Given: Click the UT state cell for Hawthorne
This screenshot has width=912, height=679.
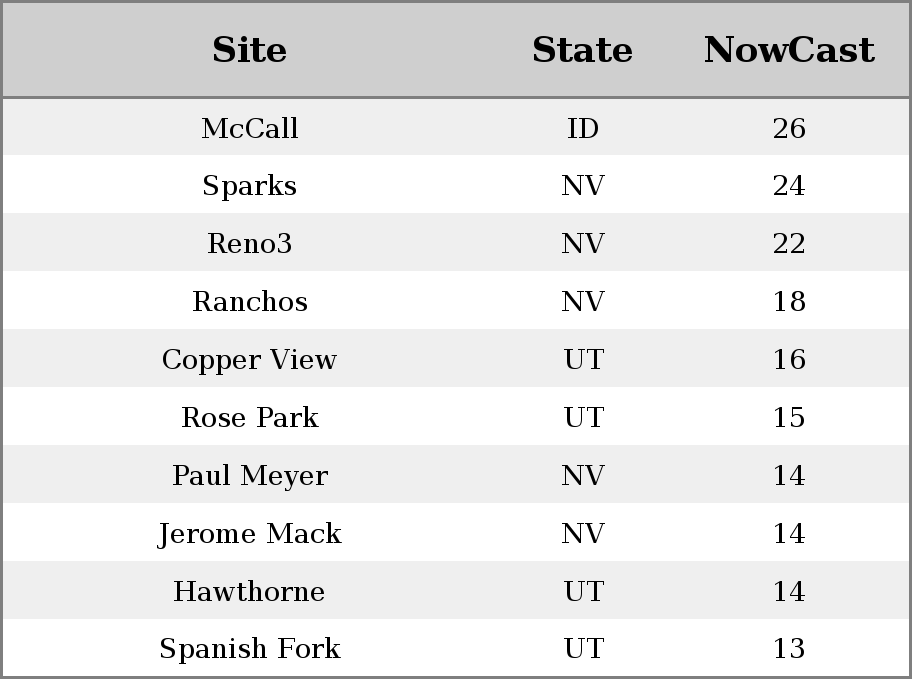Looking at the screenshot, I should (x=583, y=591).
